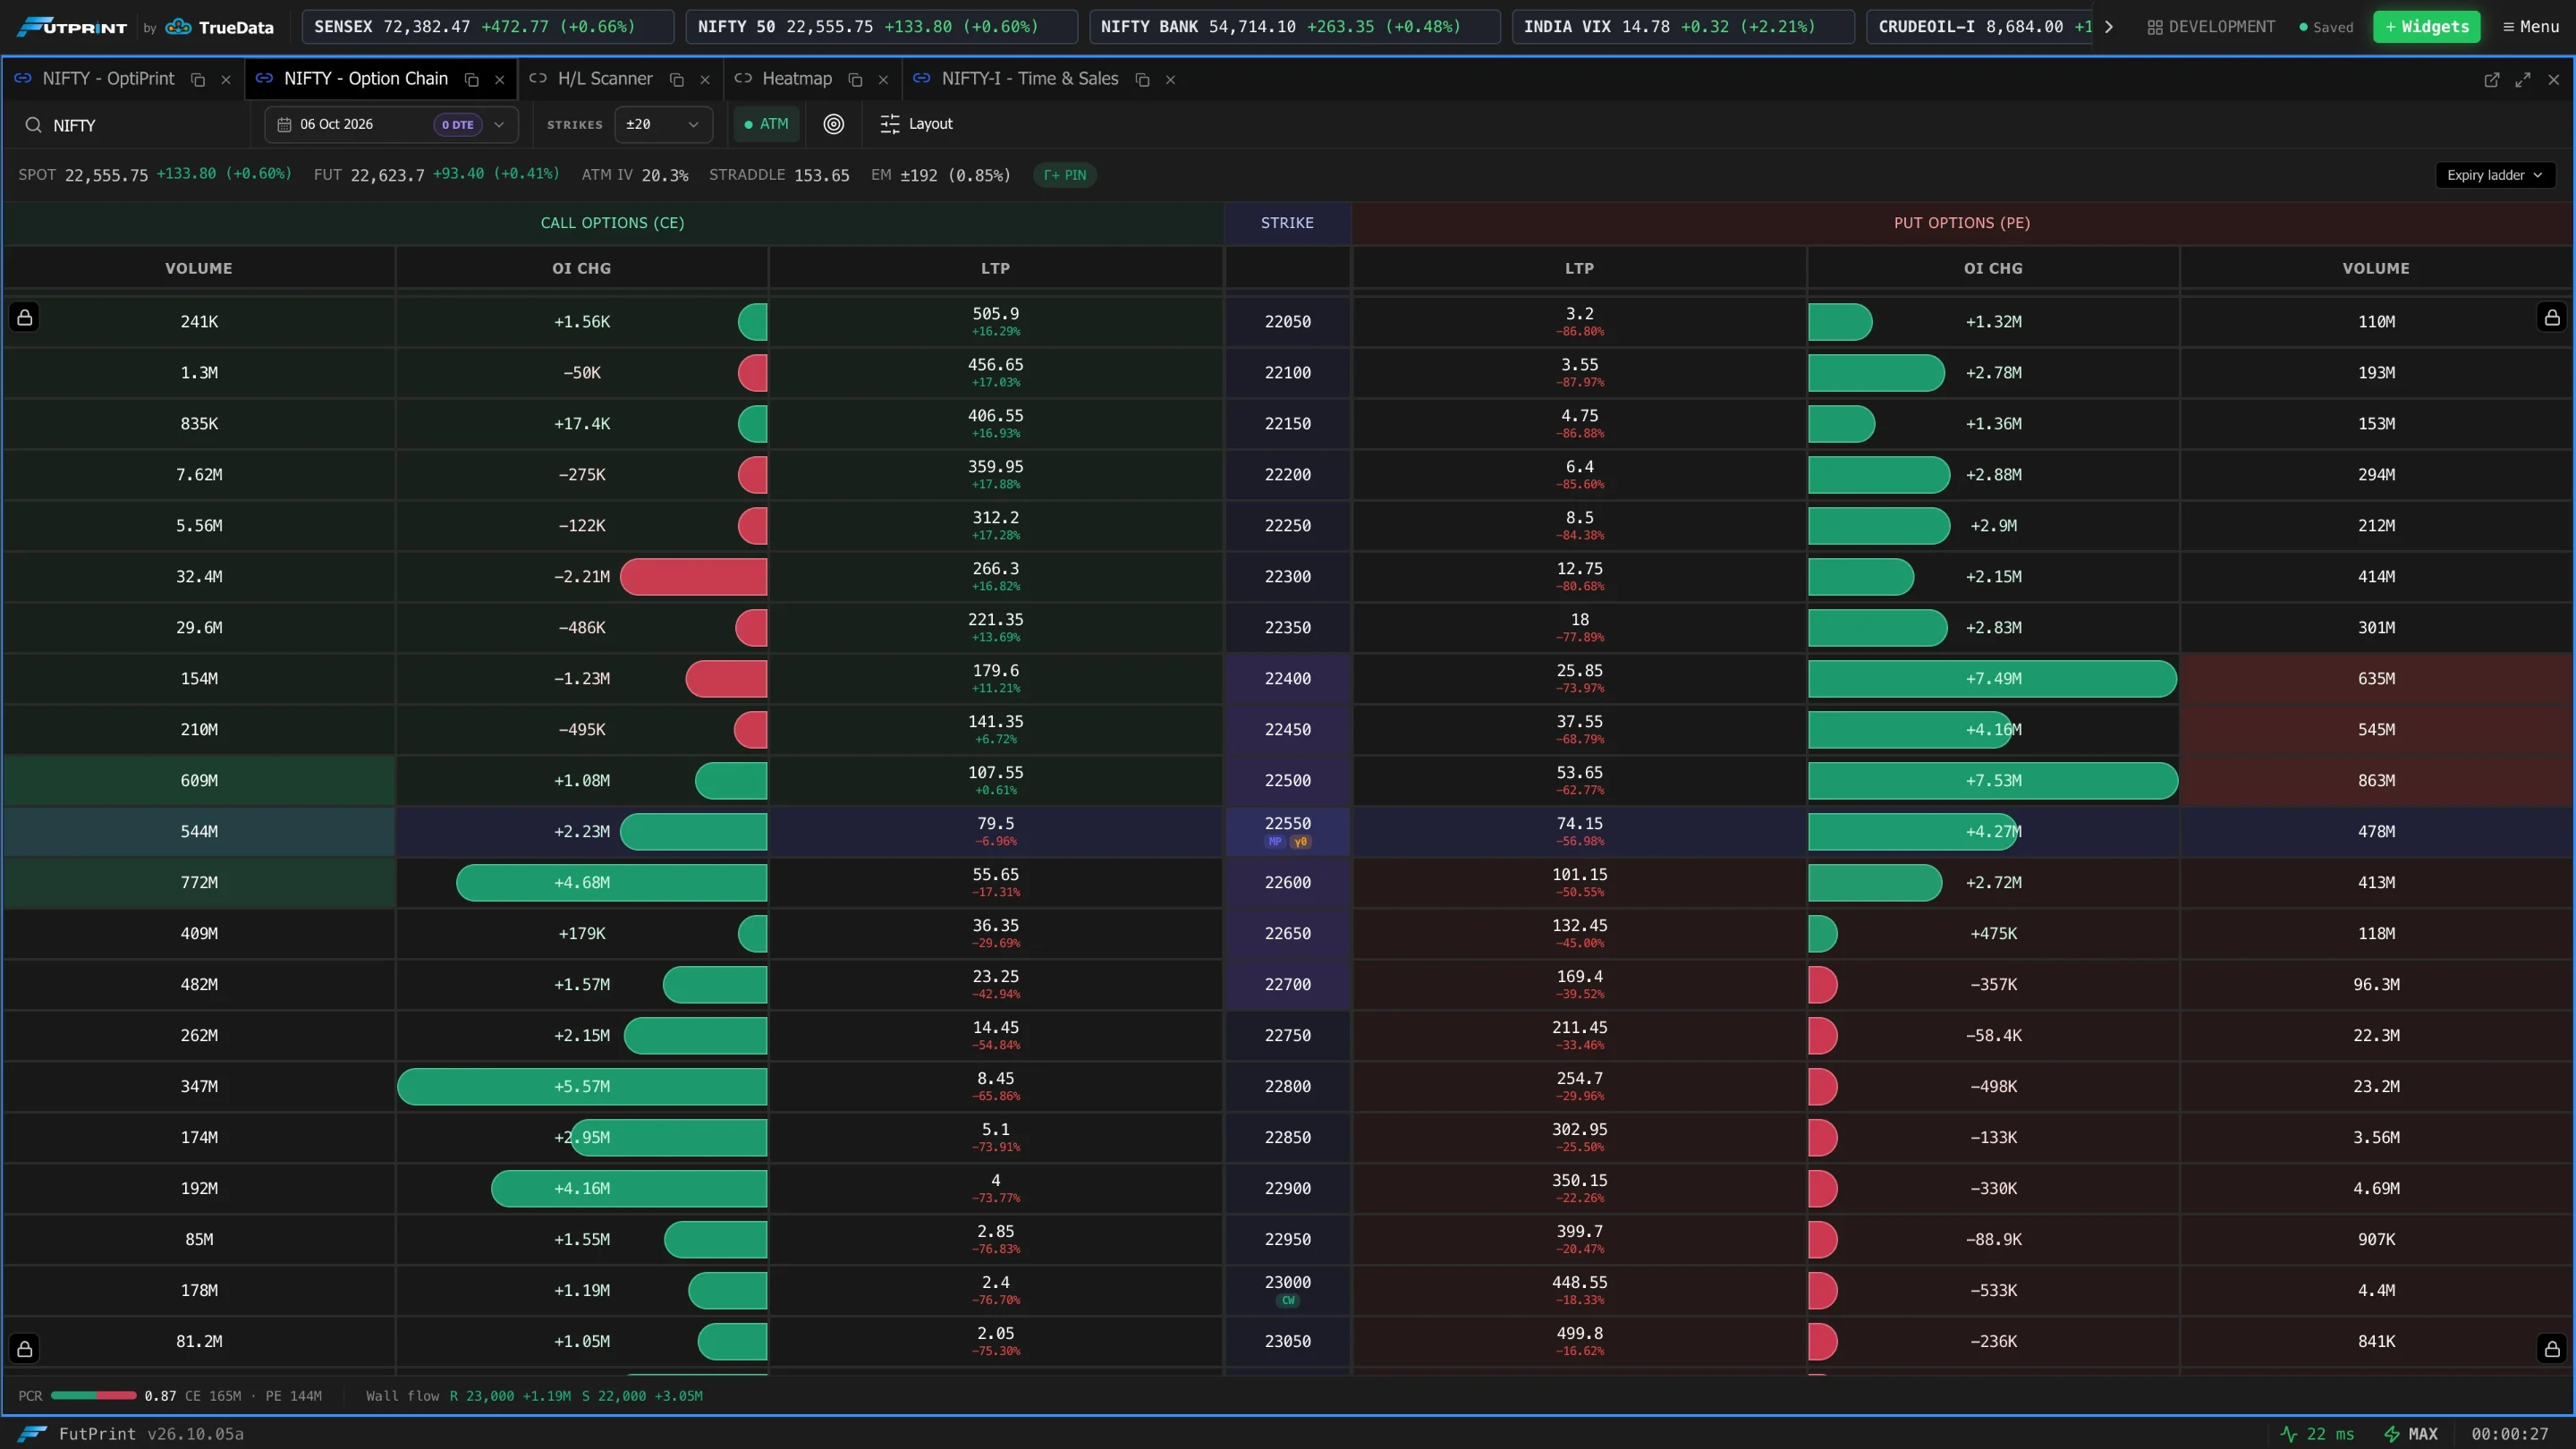This screenshot has width=2576, height=1449.
Task: Select the 22550 strike cell
Action: [x=1287, y=831]
